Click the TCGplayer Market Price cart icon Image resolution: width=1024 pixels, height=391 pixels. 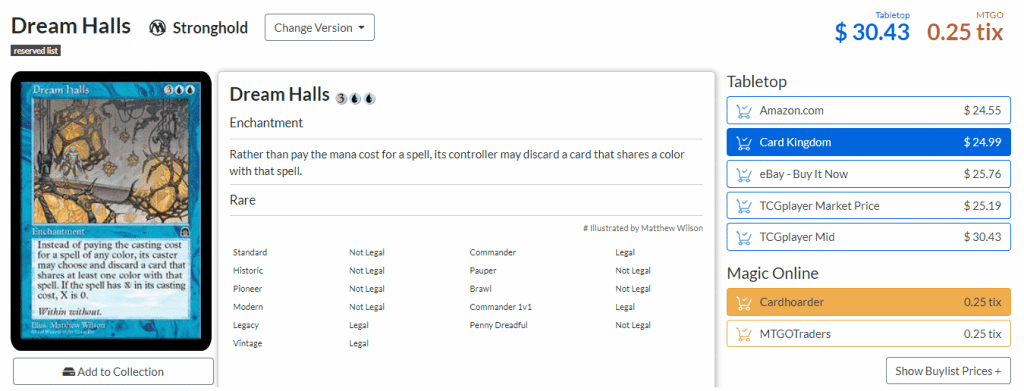pos(743,206)
